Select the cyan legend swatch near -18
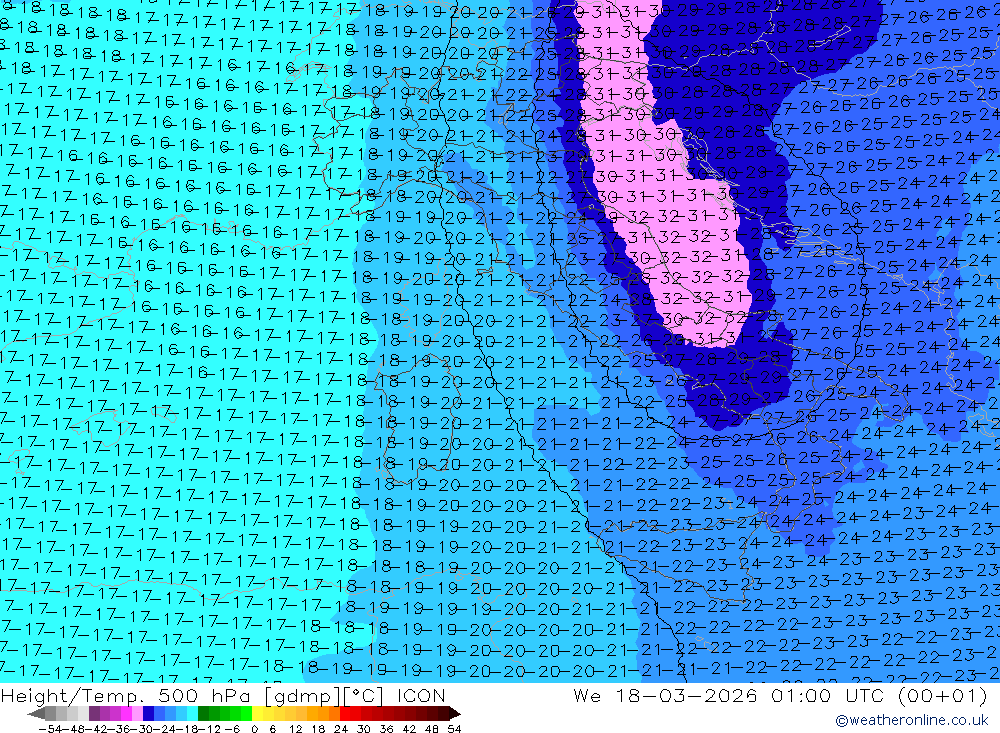 (x=192, y=714)
